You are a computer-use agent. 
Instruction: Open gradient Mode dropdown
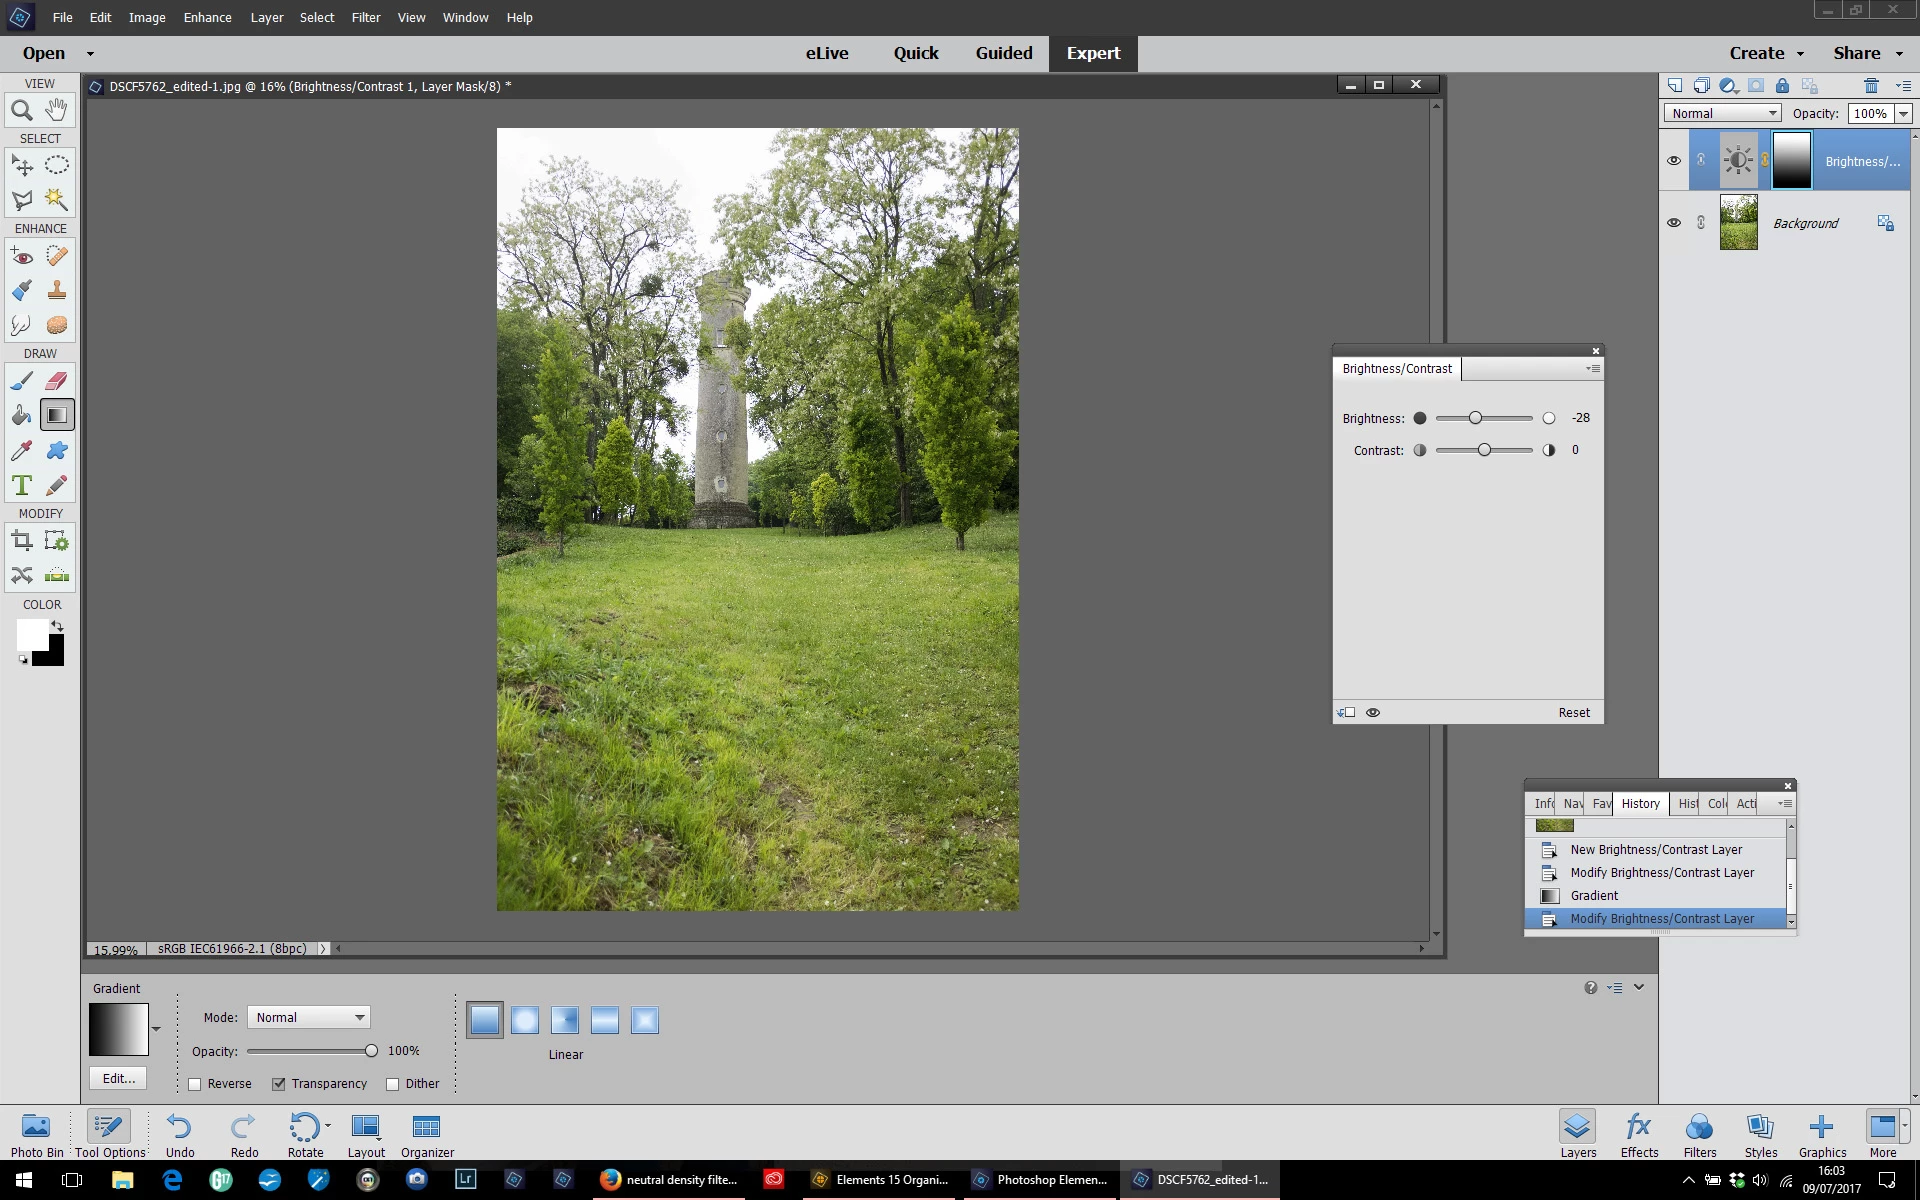tap(309, 1017)
